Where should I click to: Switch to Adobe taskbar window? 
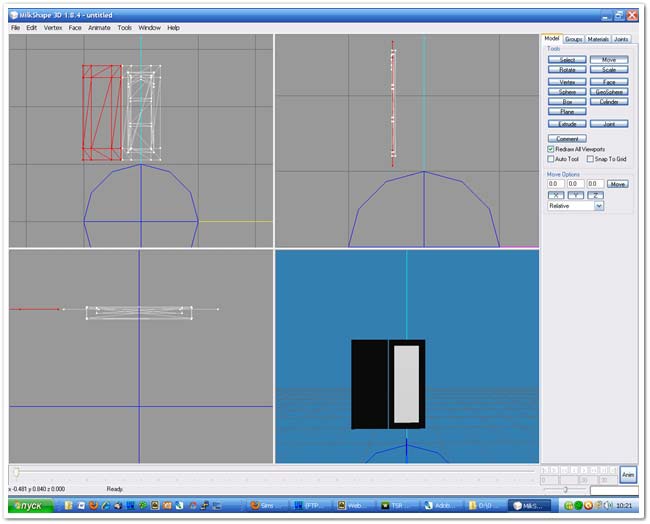tap(442, 506)
